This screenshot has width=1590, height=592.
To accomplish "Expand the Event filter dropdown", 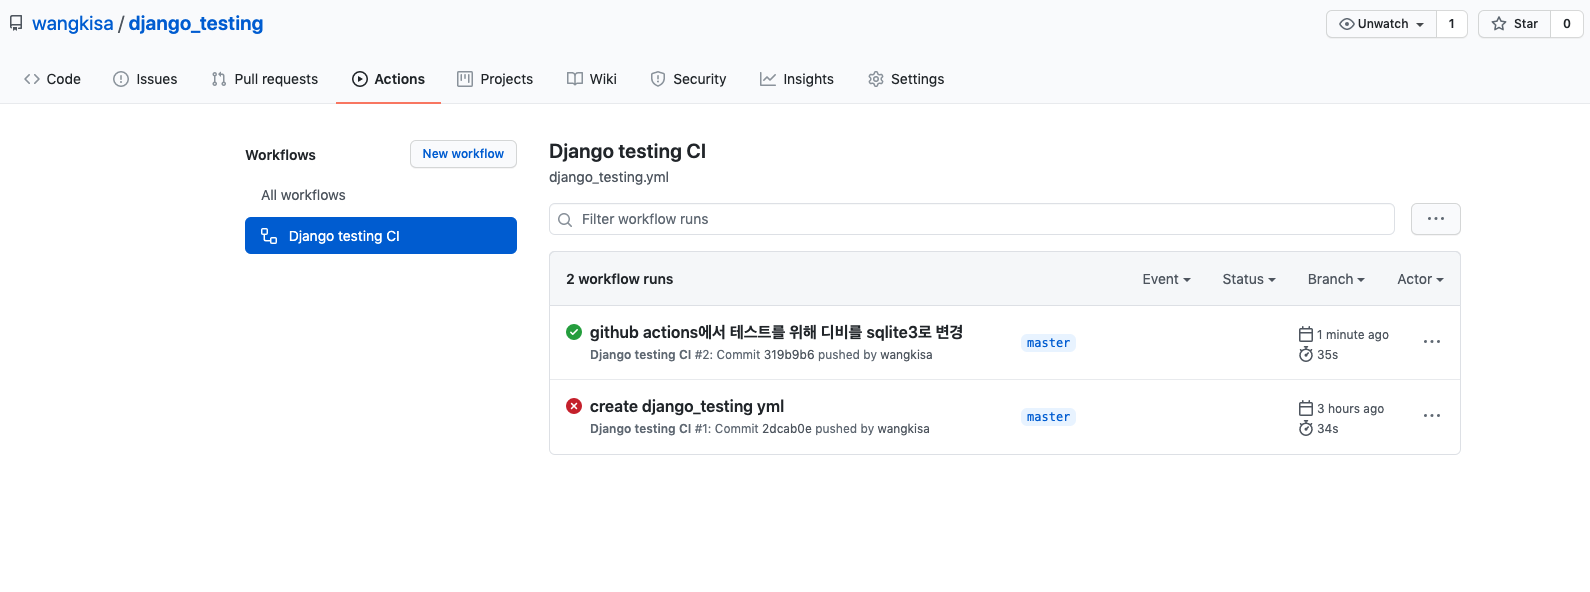I will [x=1166, y=279].
